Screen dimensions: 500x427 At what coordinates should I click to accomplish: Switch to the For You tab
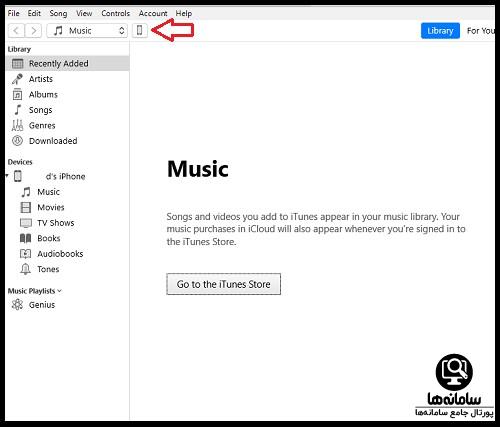[480, 31]
